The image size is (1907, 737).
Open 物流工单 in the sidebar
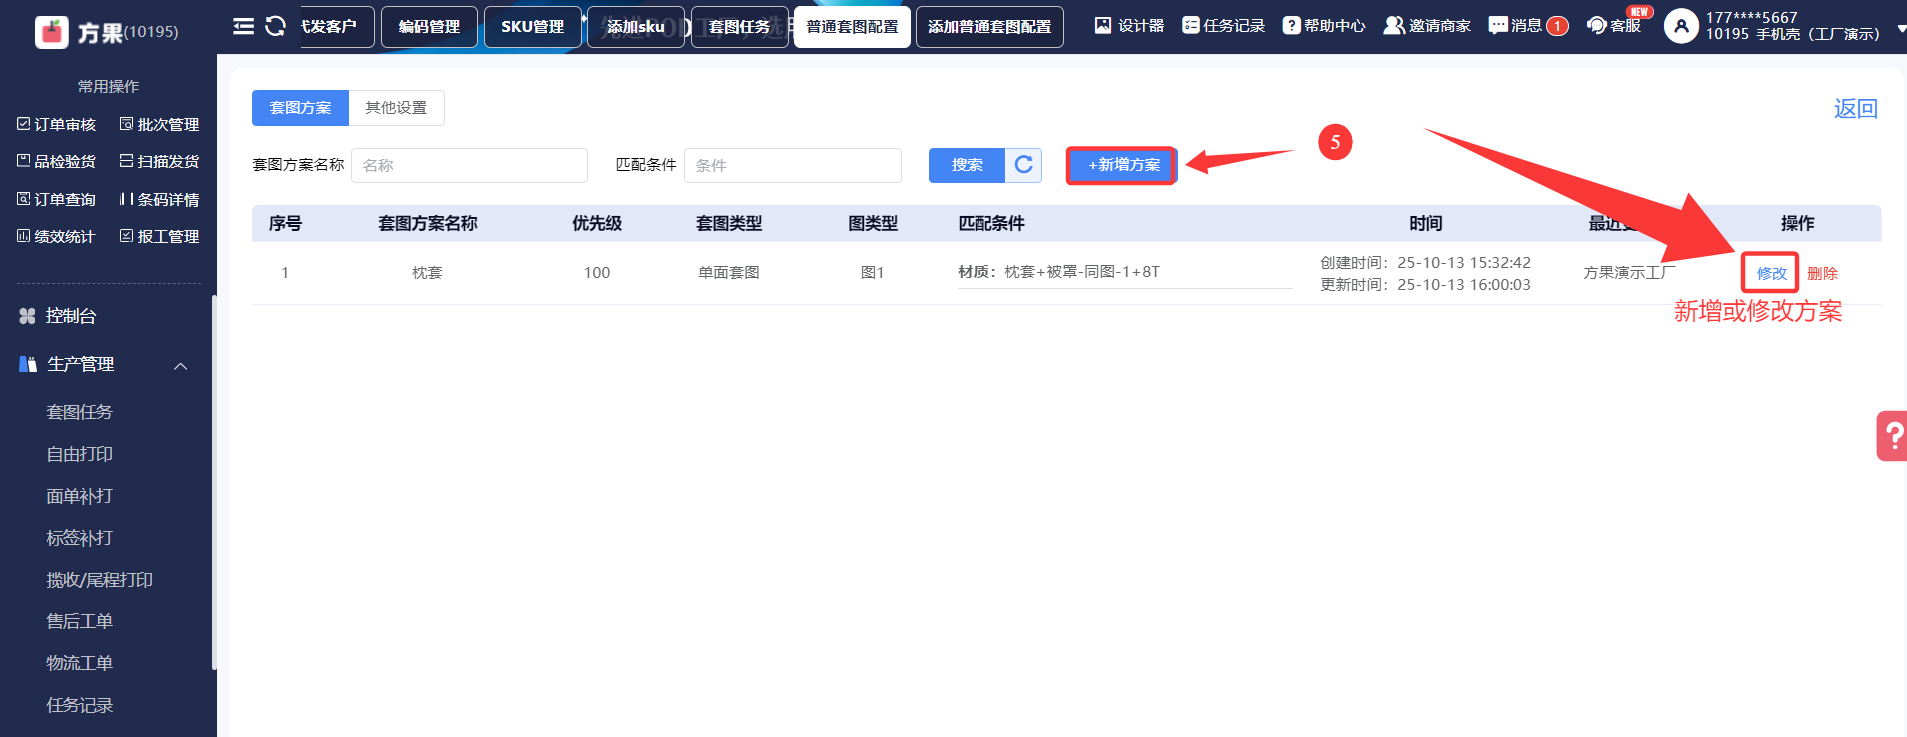tap(80, 663)
